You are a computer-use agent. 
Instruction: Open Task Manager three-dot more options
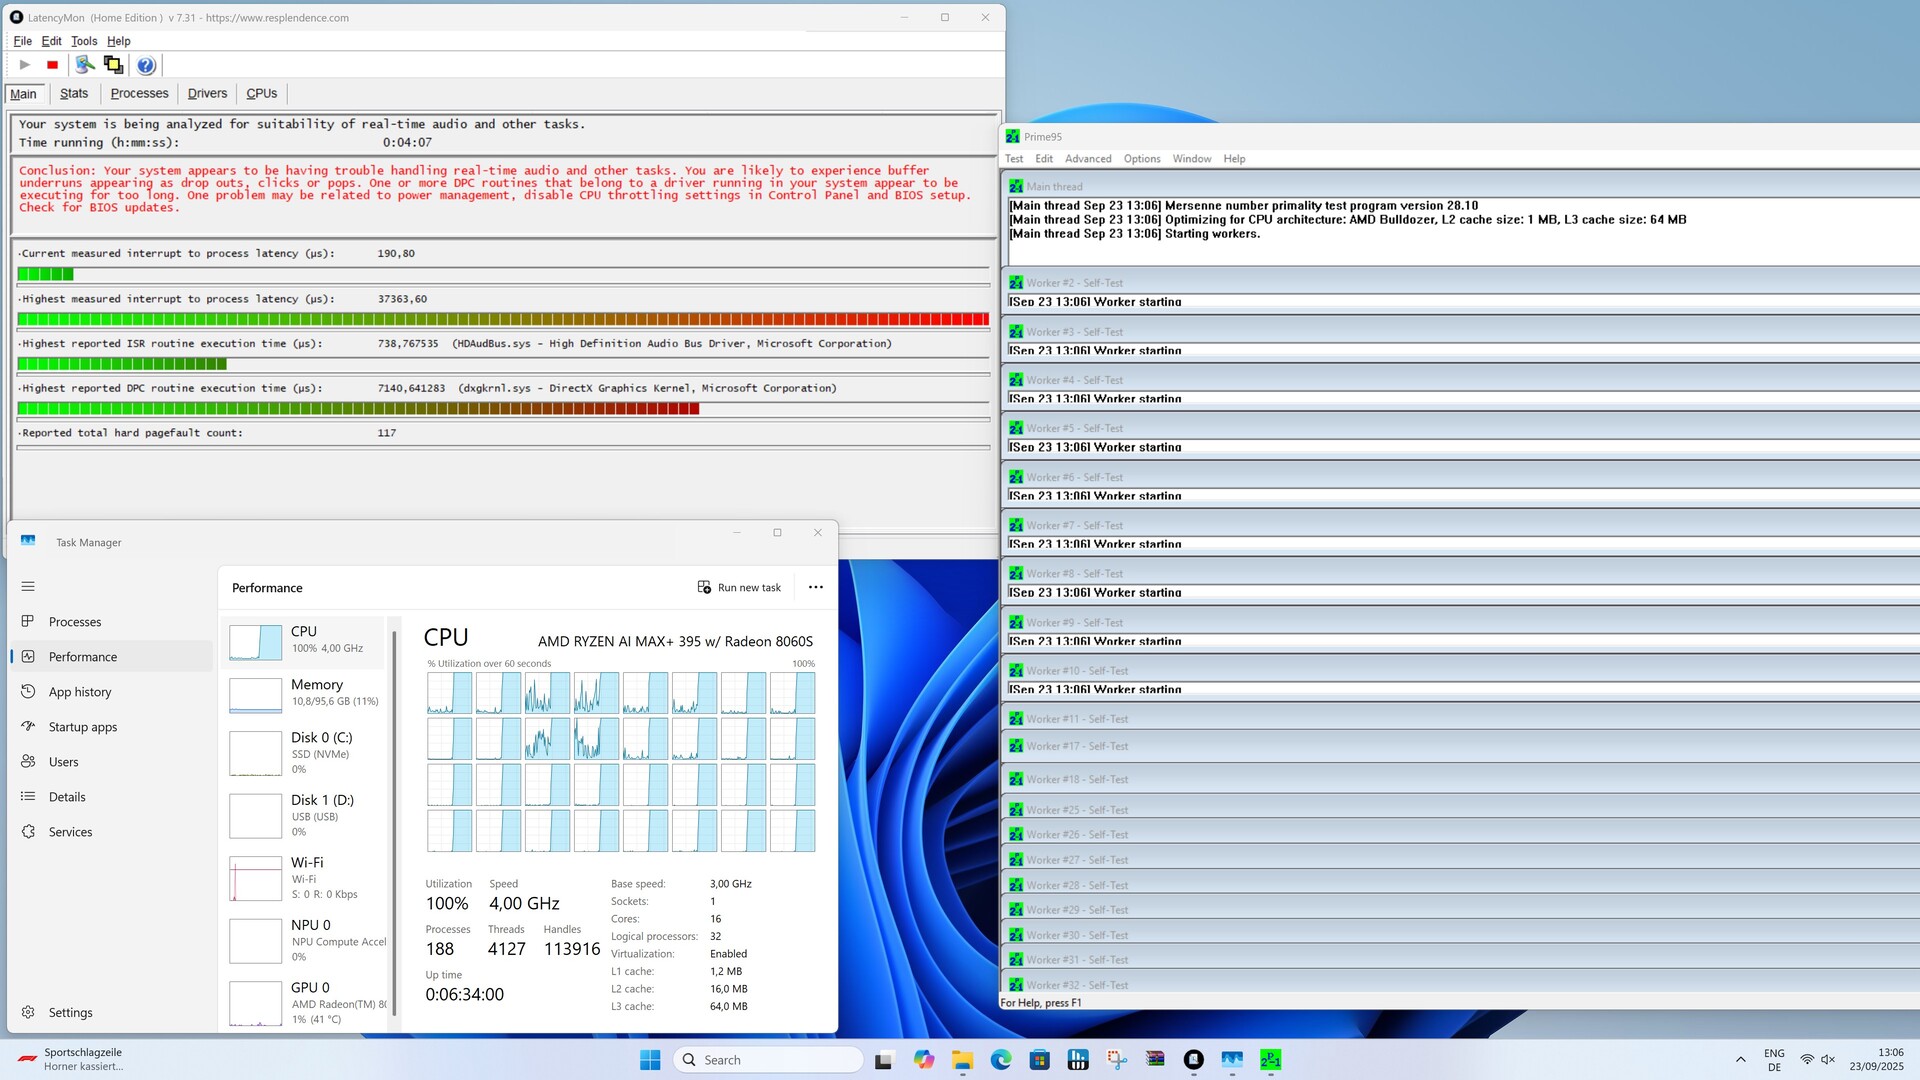point(815,588)
